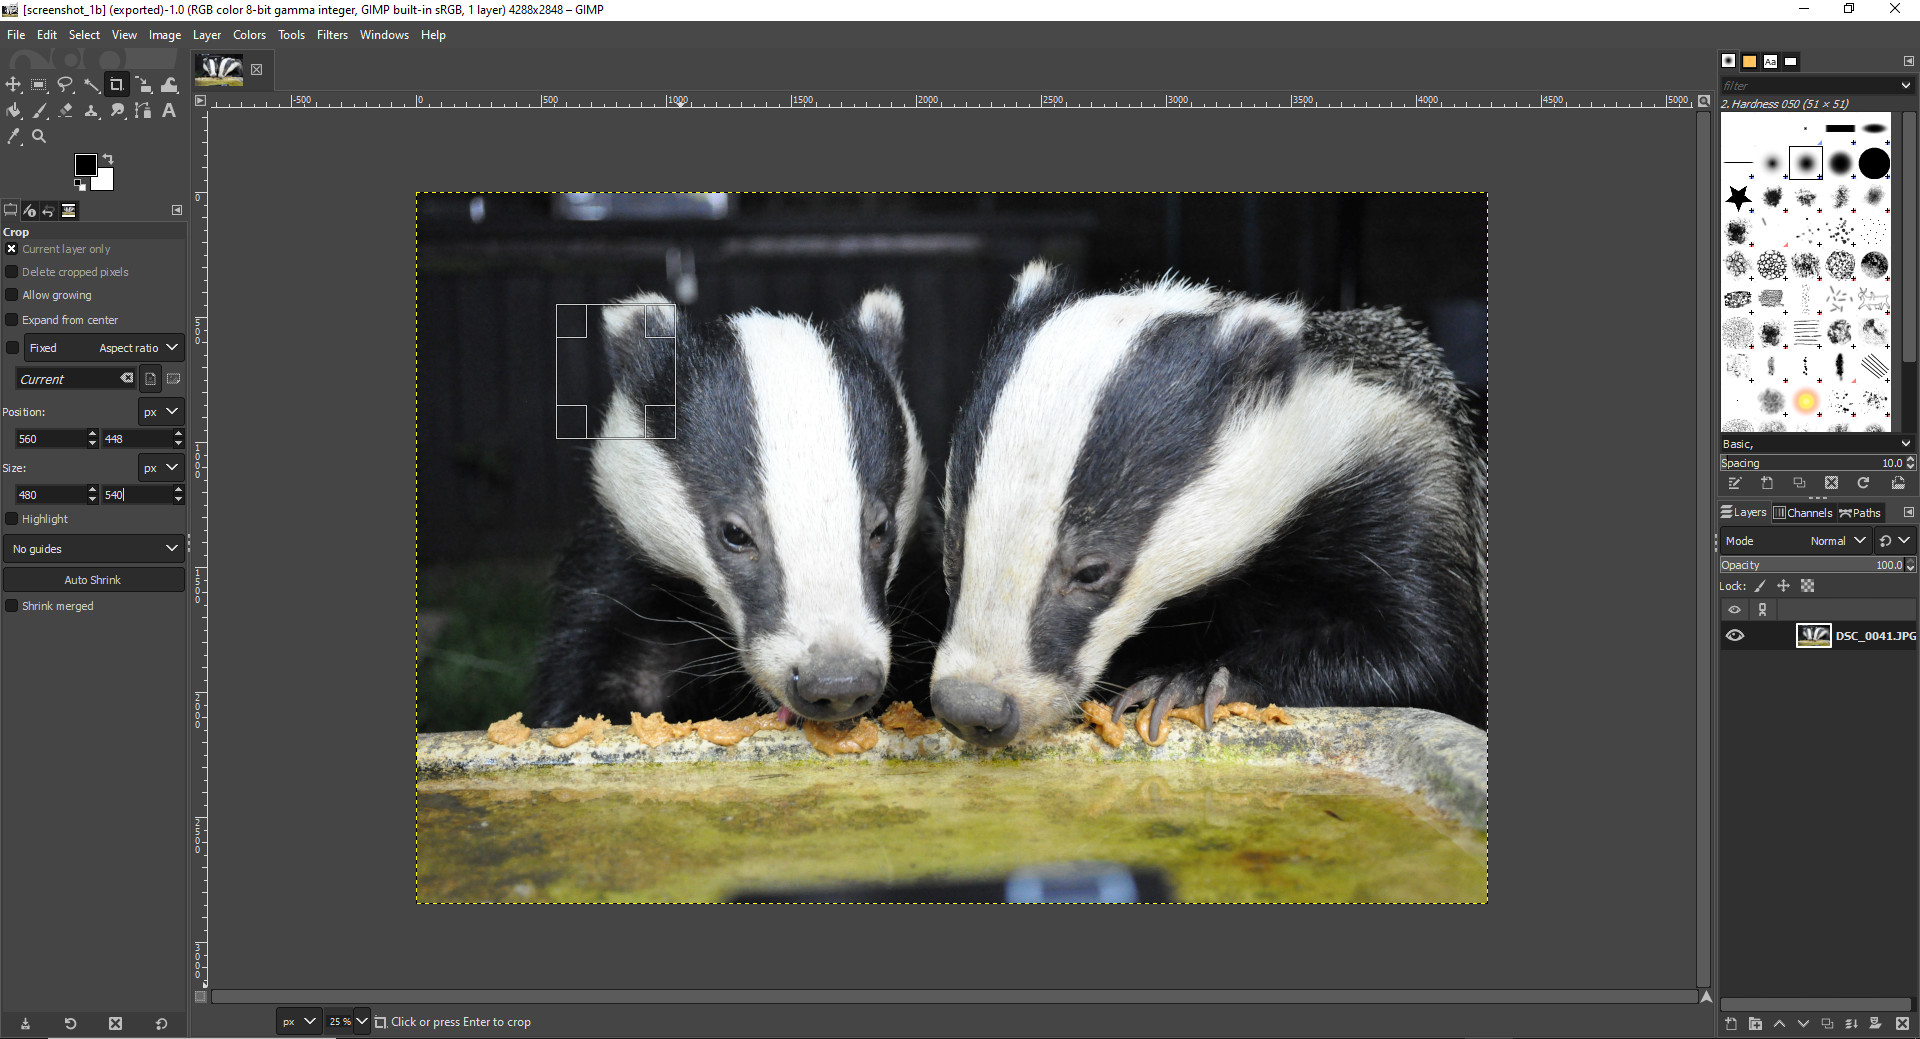Toggle the Highlight checkbox

(12, 519)
